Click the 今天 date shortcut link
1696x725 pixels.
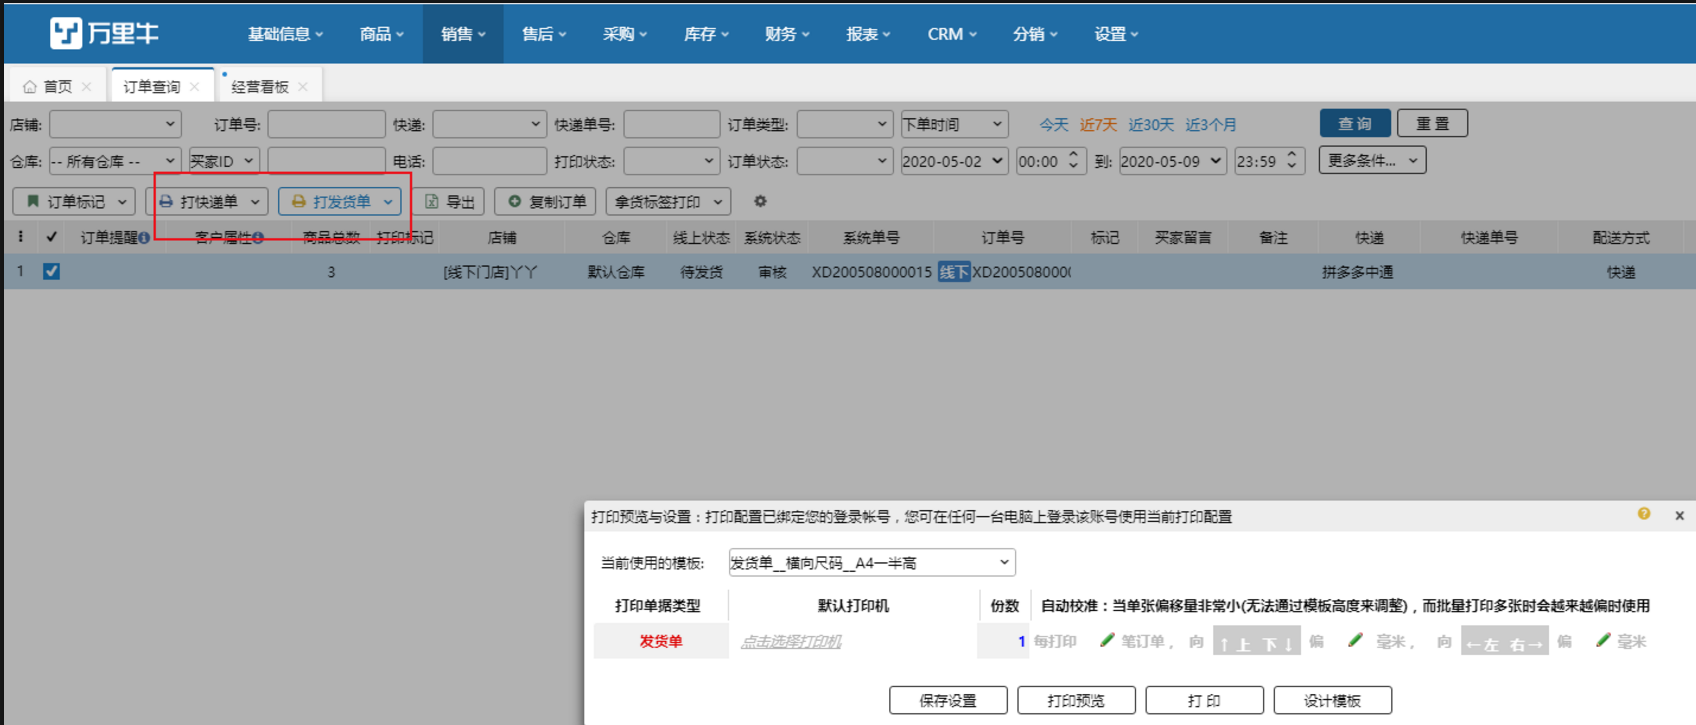pos(1054,124)
